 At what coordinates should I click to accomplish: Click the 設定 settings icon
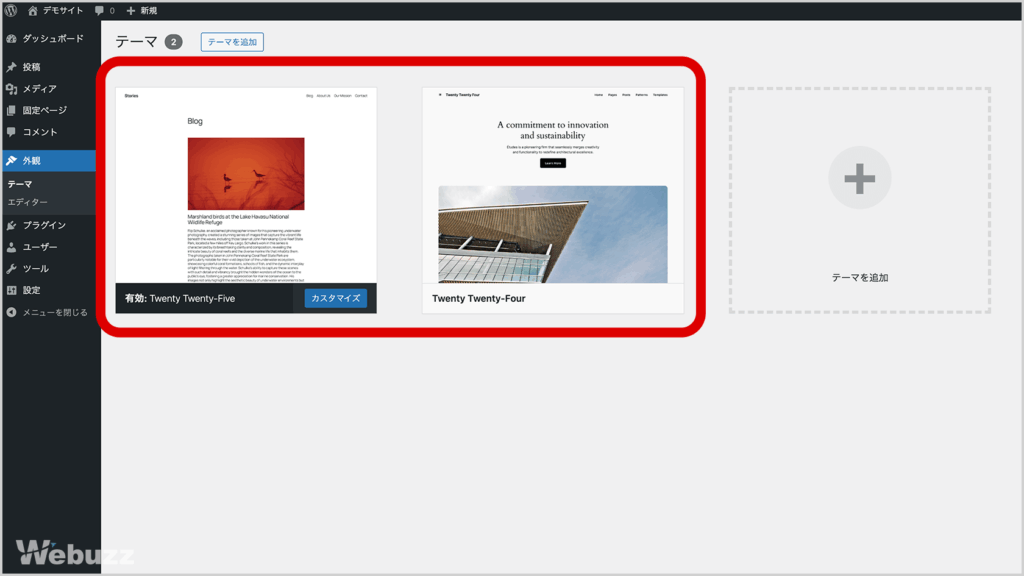pos(12,290)
